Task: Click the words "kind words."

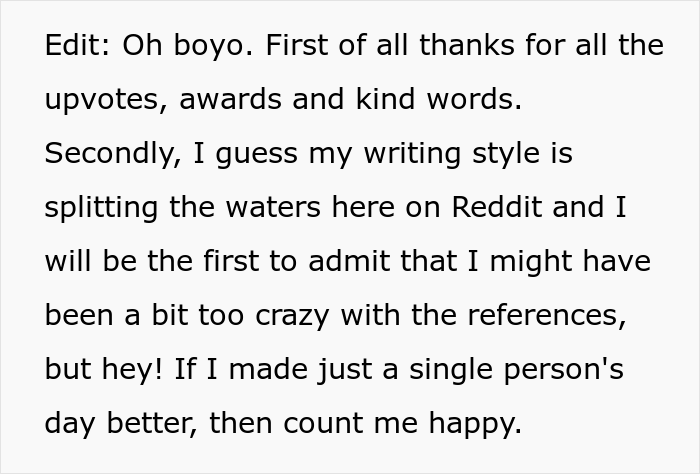Action: [439, 98]
